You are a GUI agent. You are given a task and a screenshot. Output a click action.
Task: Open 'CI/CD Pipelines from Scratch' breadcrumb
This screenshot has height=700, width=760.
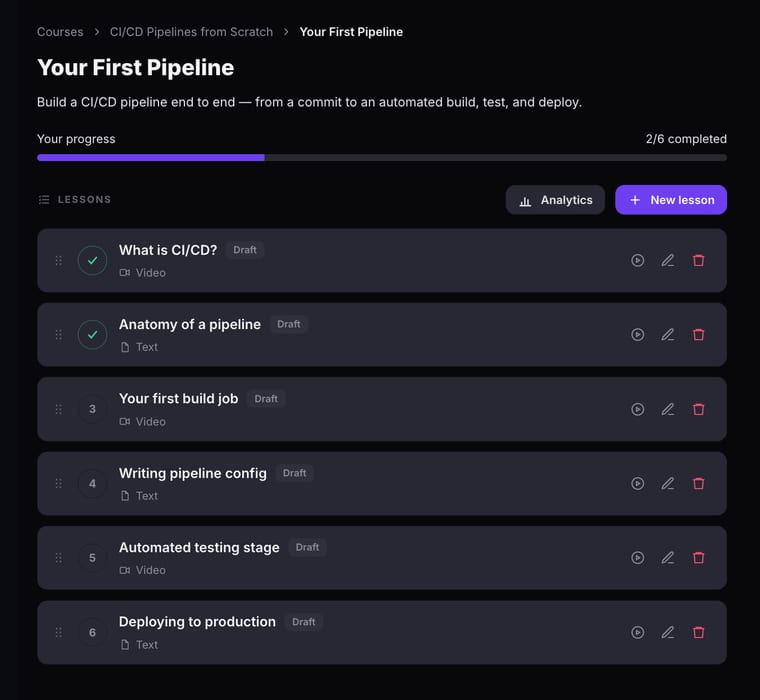pyautogui.click(x=191, y=32)
